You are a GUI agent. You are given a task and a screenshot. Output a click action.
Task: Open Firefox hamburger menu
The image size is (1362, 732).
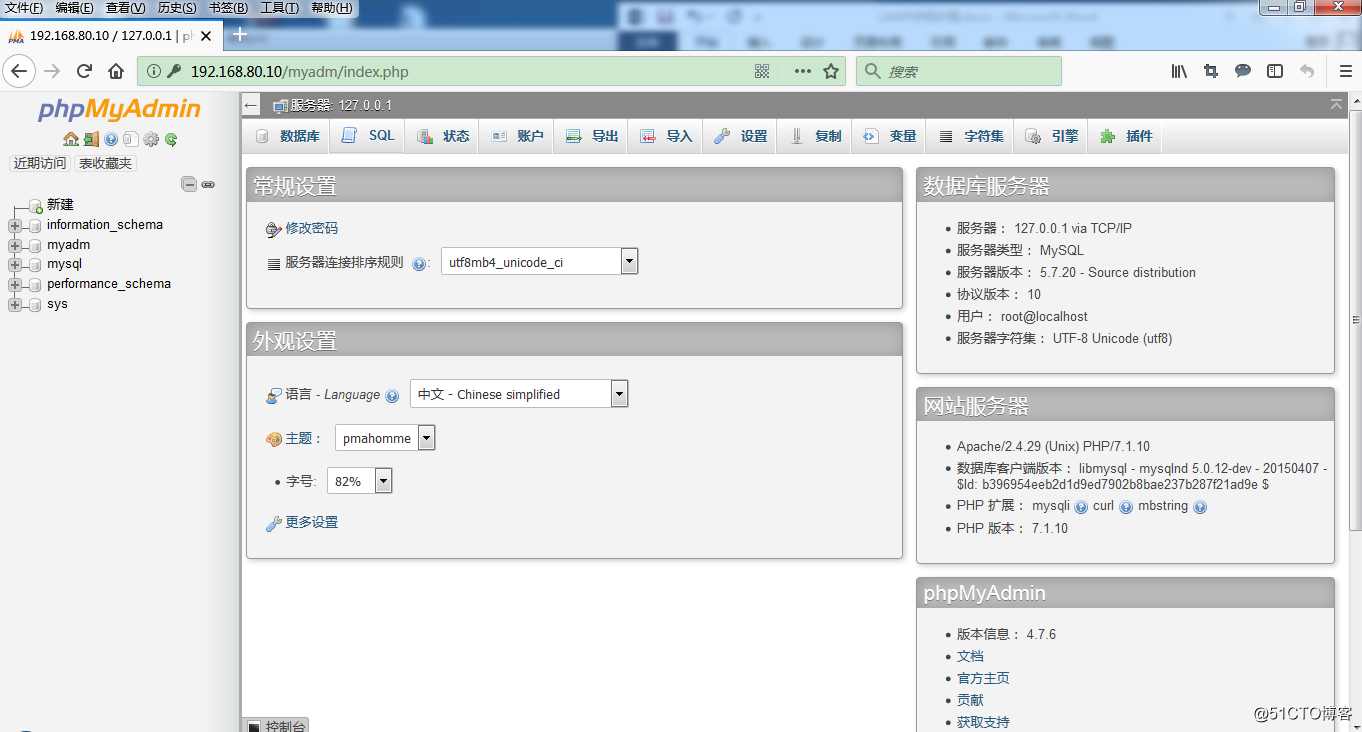click(x=1346, y=71)
